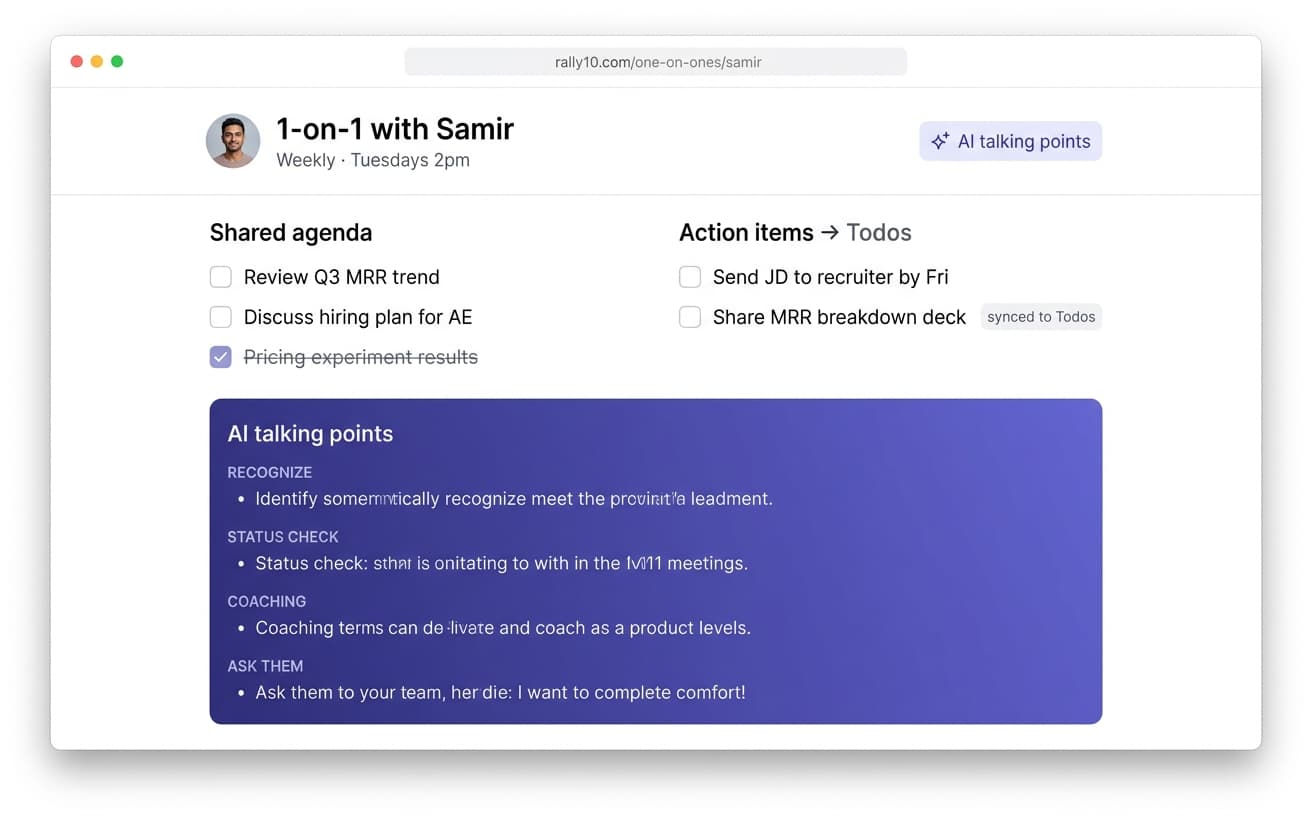The height and width of the screenshot is (816, 1312).
Task: Click the COACHING section label
Action: coord(267,602)
